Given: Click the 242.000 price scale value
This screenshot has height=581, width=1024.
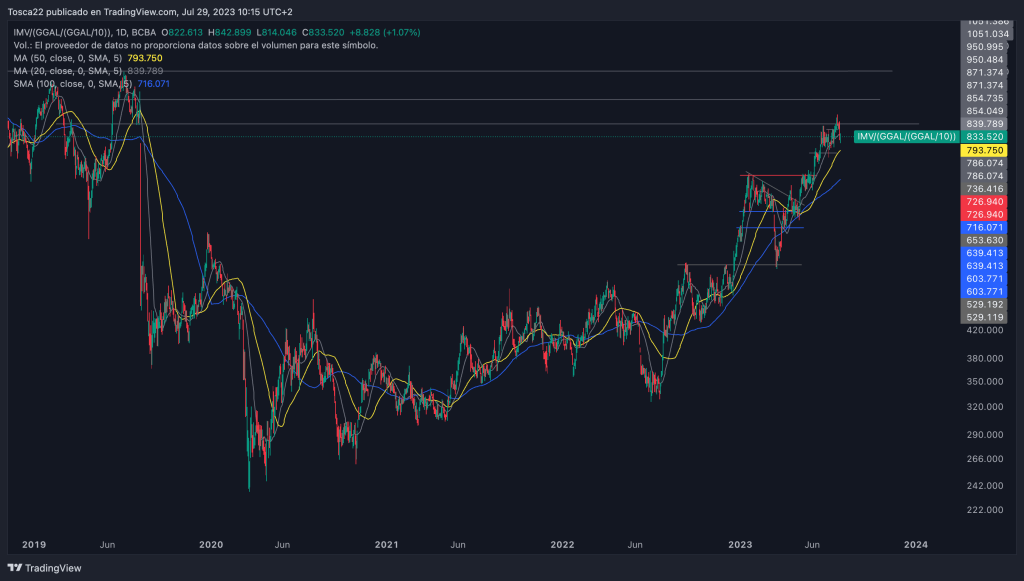Looking at the screenshot, I should click(984, 486).
